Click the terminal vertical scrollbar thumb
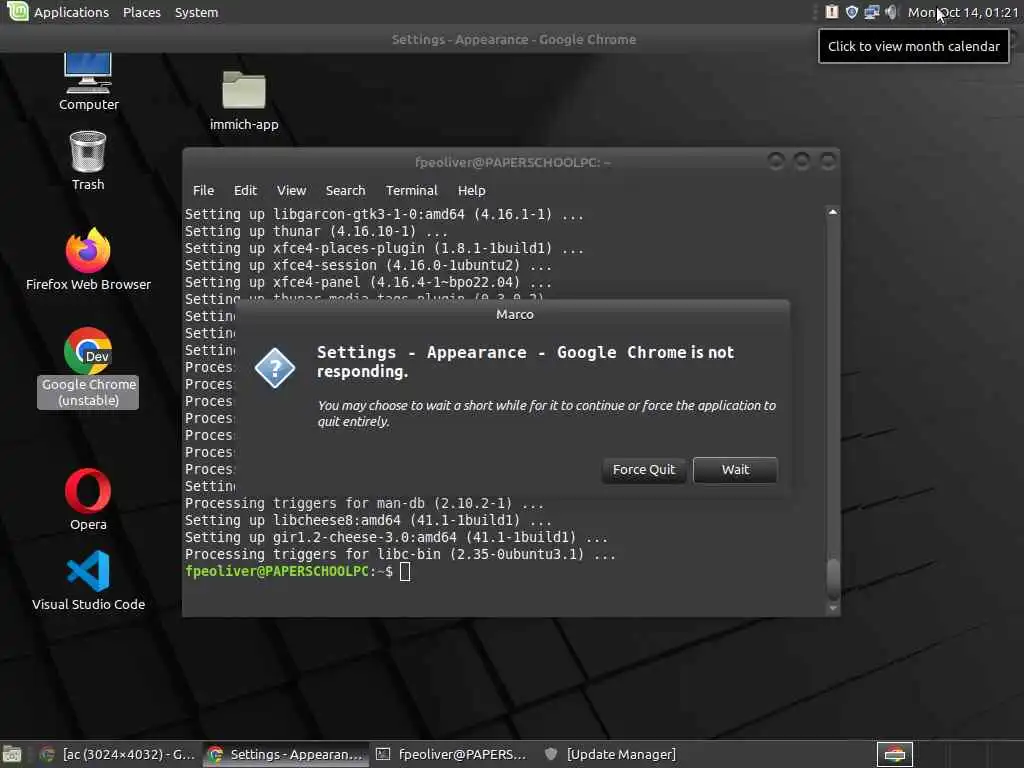Viewport: 1024px width, 768px height. pyautogui.click(x=833, y=579)
